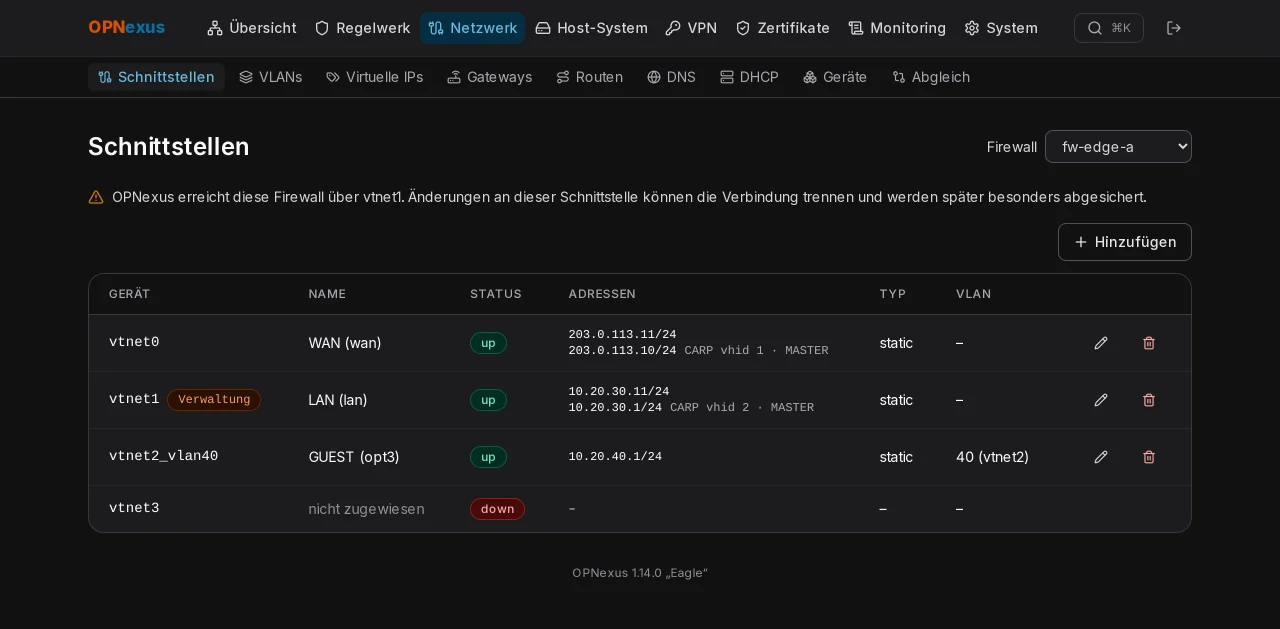Switch to the Routen tab
Image resolution: width=1280 pixels, height=629 pixels.
click(590, 77)
